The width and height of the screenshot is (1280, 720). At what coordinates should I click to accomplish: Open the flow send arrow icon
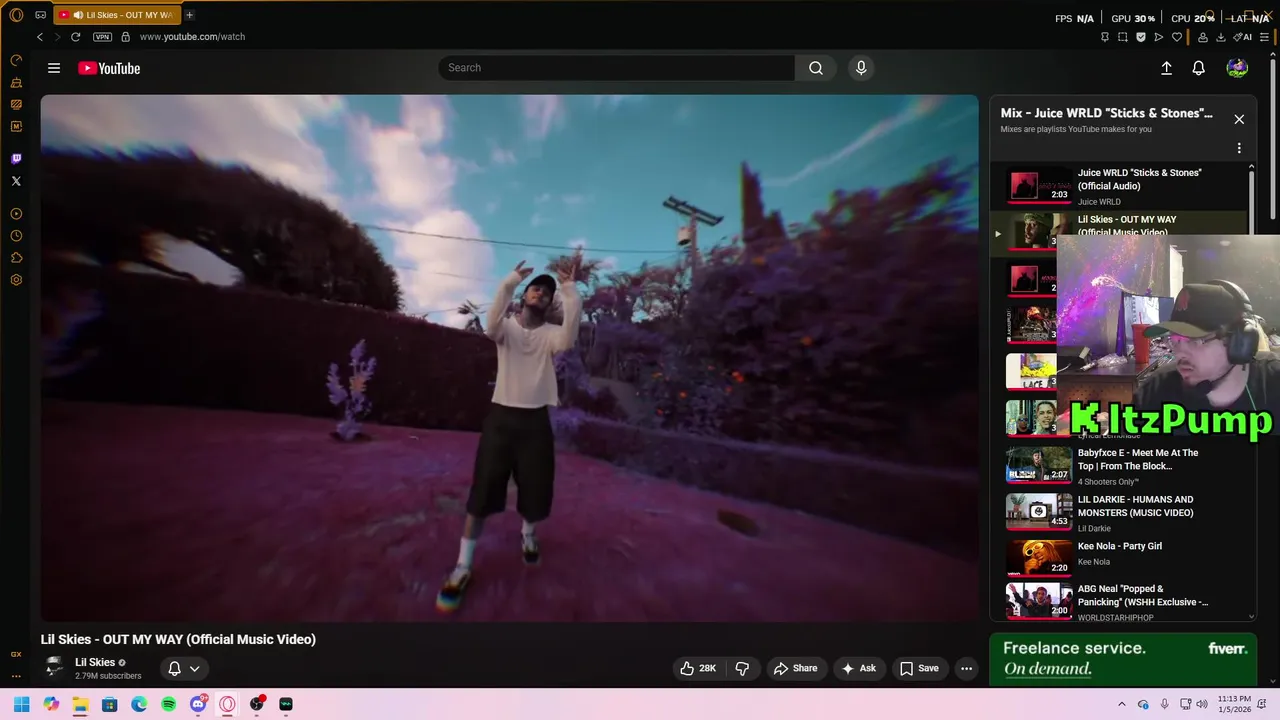pyautogui.click(x=1159, y=37)
